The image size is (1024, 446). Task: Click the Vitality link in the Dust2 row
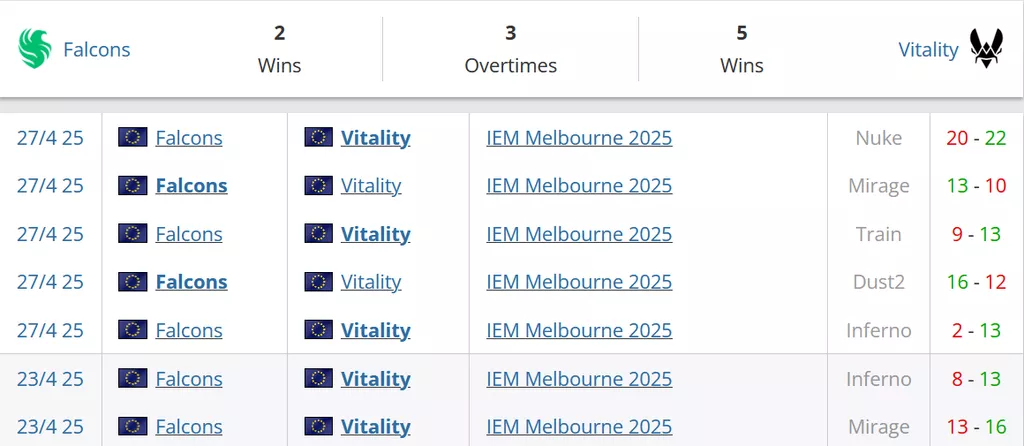pos(371,282)
